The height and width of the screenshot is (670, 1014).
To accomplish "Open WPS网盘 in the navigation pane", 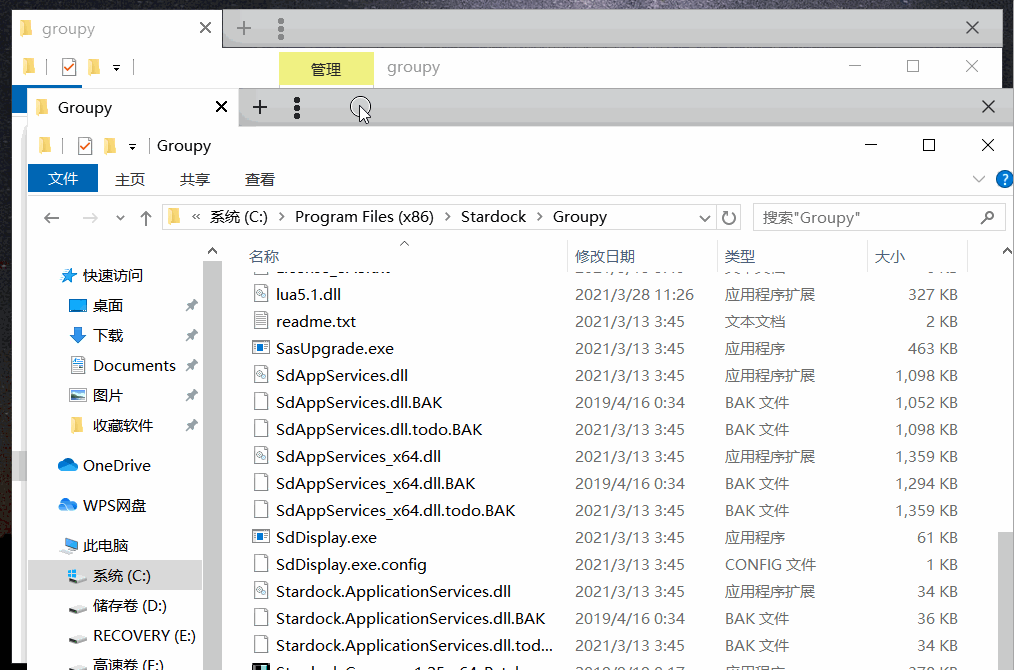I will coord(114,505).
